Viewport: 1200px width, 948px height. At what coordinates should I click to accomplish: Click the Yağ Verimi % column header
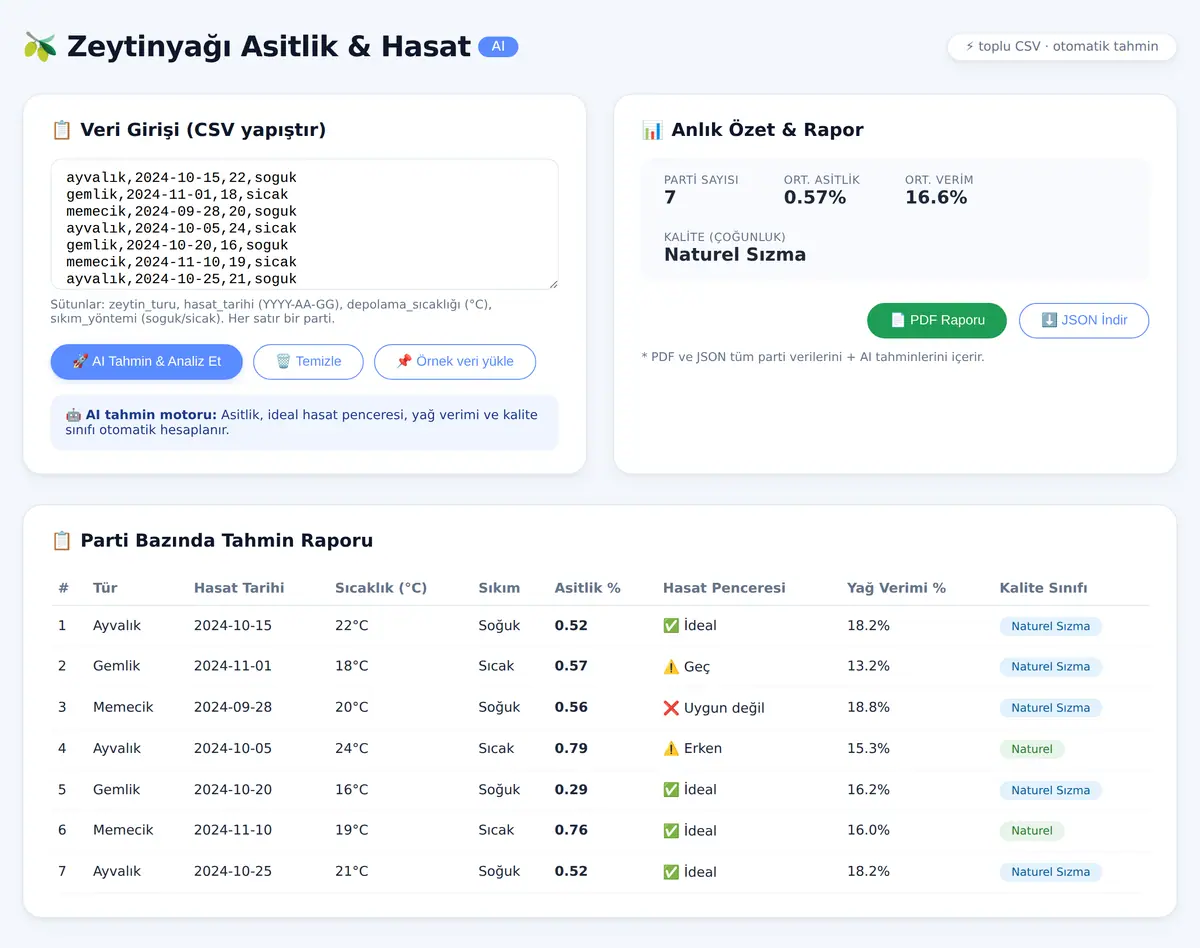[896, 588]
